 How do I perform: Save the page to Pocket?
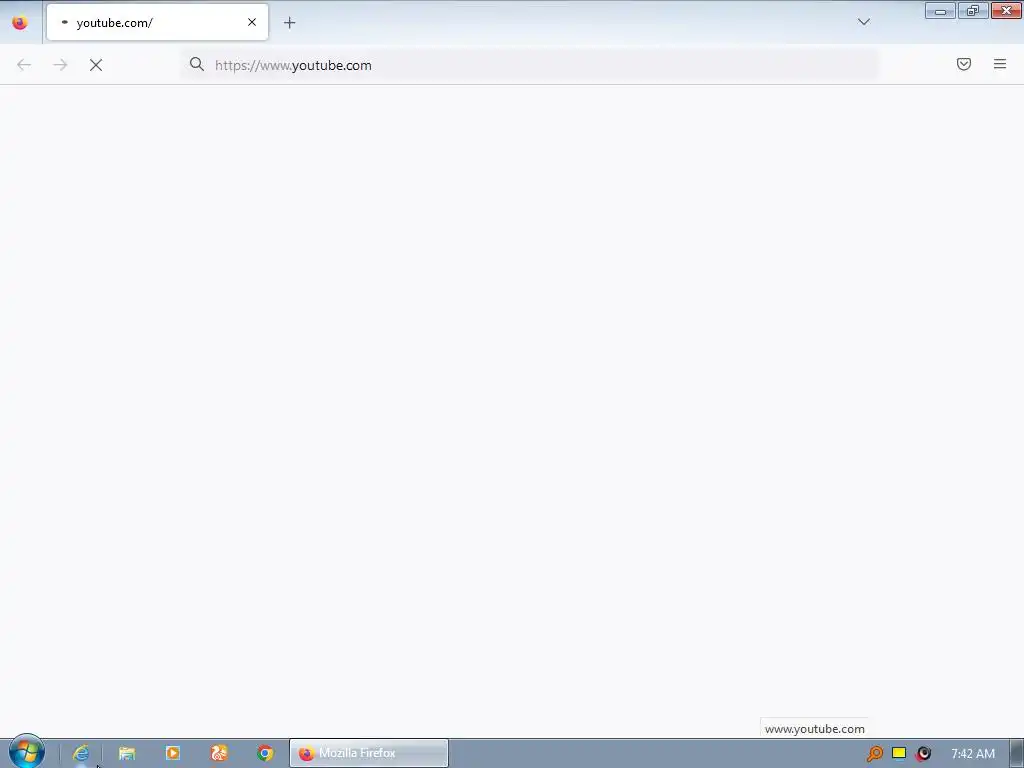click(x=963, y=64)
